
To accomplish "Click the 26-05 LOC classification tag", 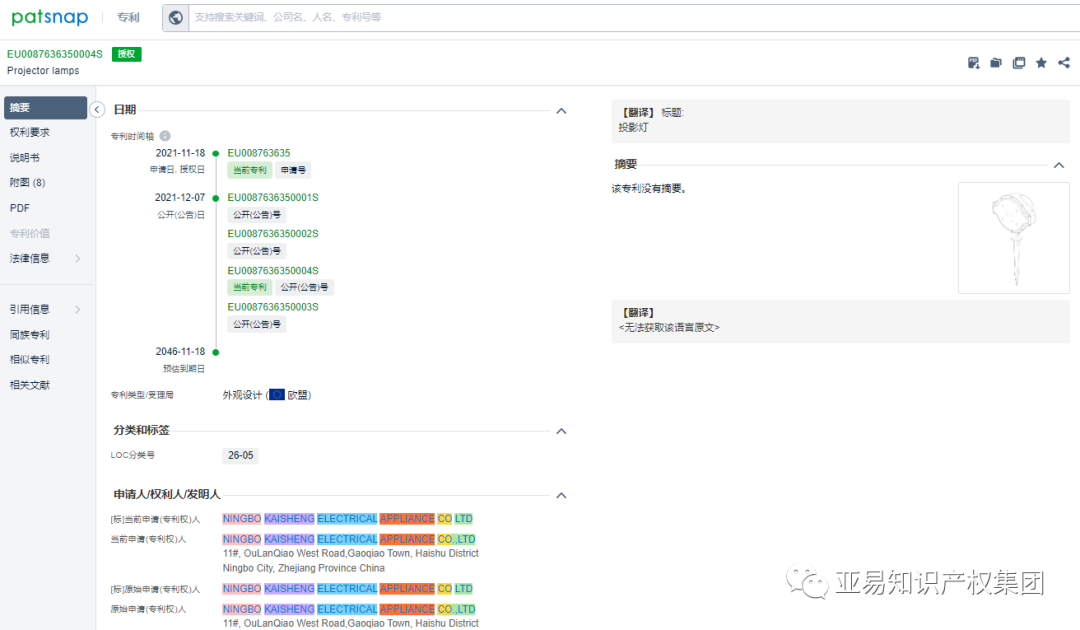I will pos(240,455).
